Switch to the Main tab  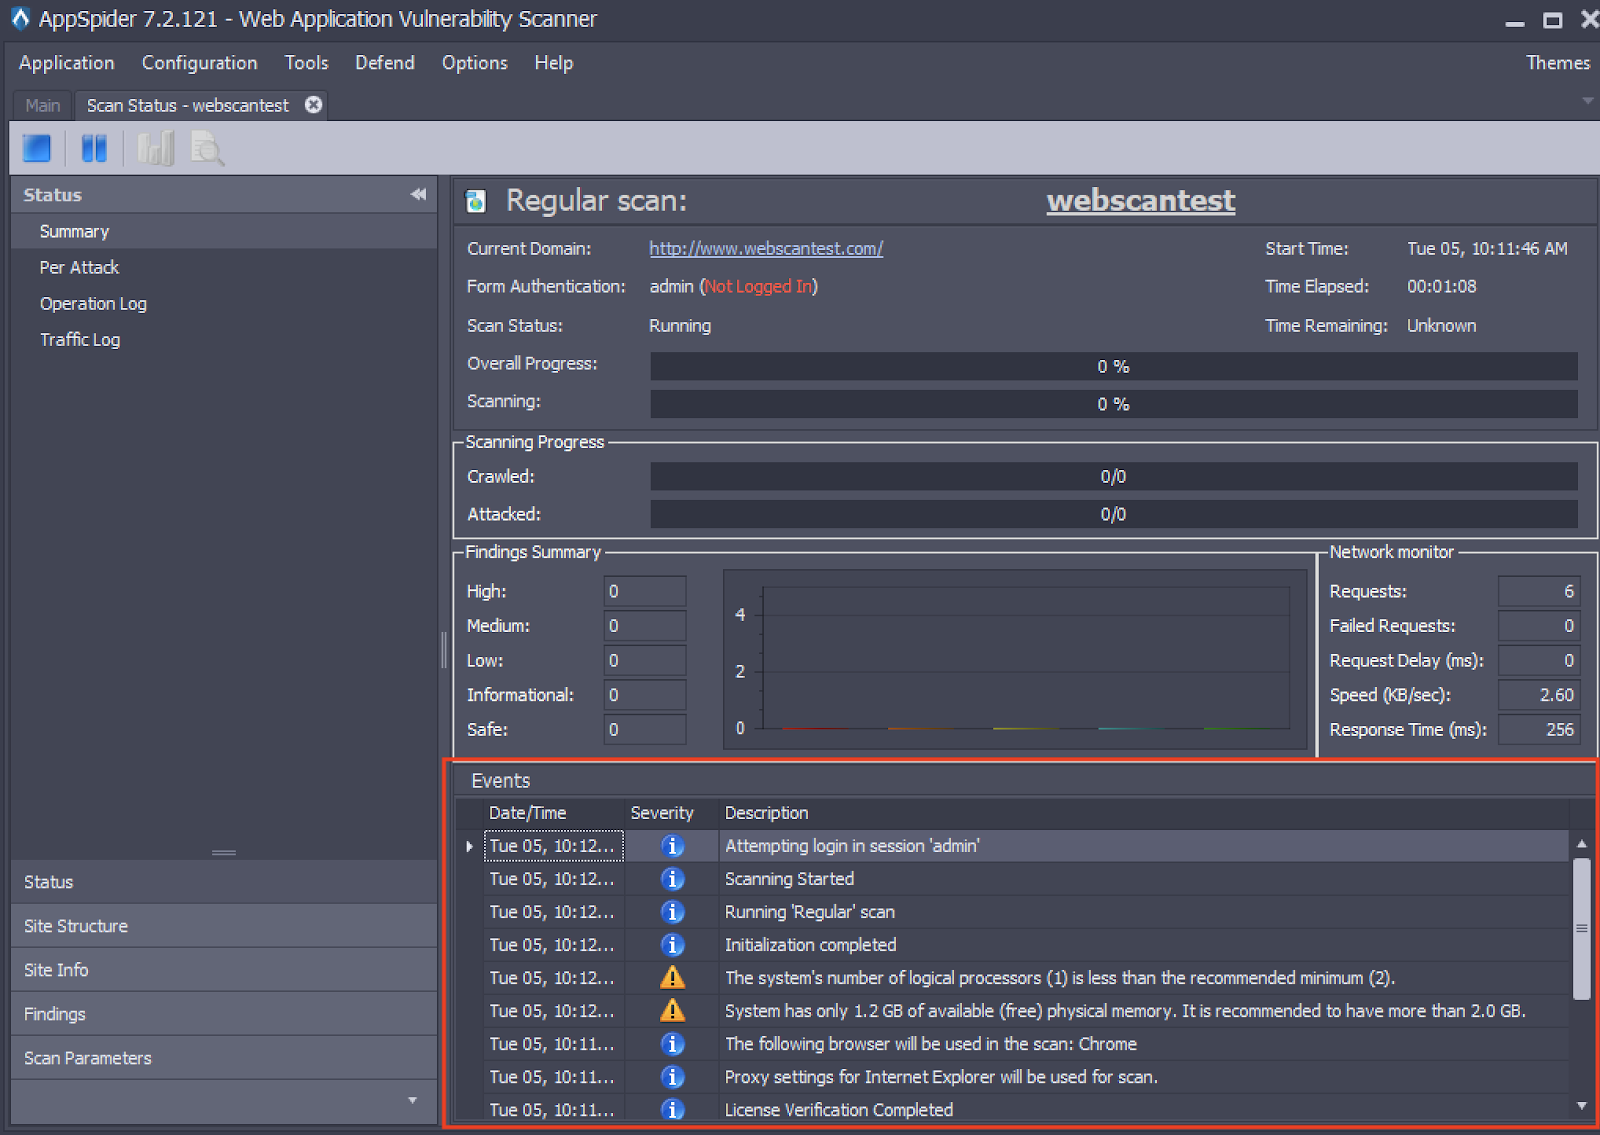43,105
